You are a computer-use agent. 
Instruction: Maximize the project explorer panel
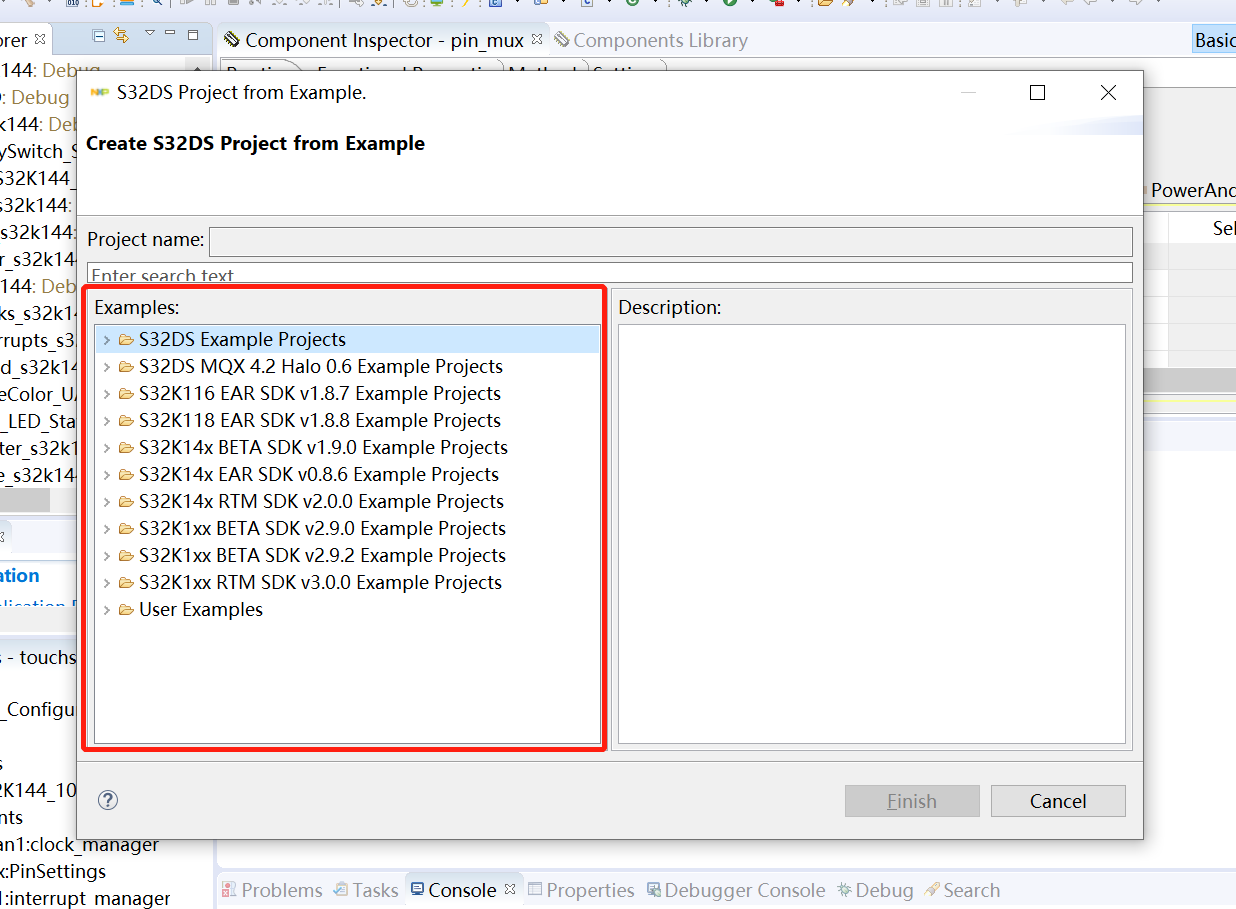(x=193, y=36)
